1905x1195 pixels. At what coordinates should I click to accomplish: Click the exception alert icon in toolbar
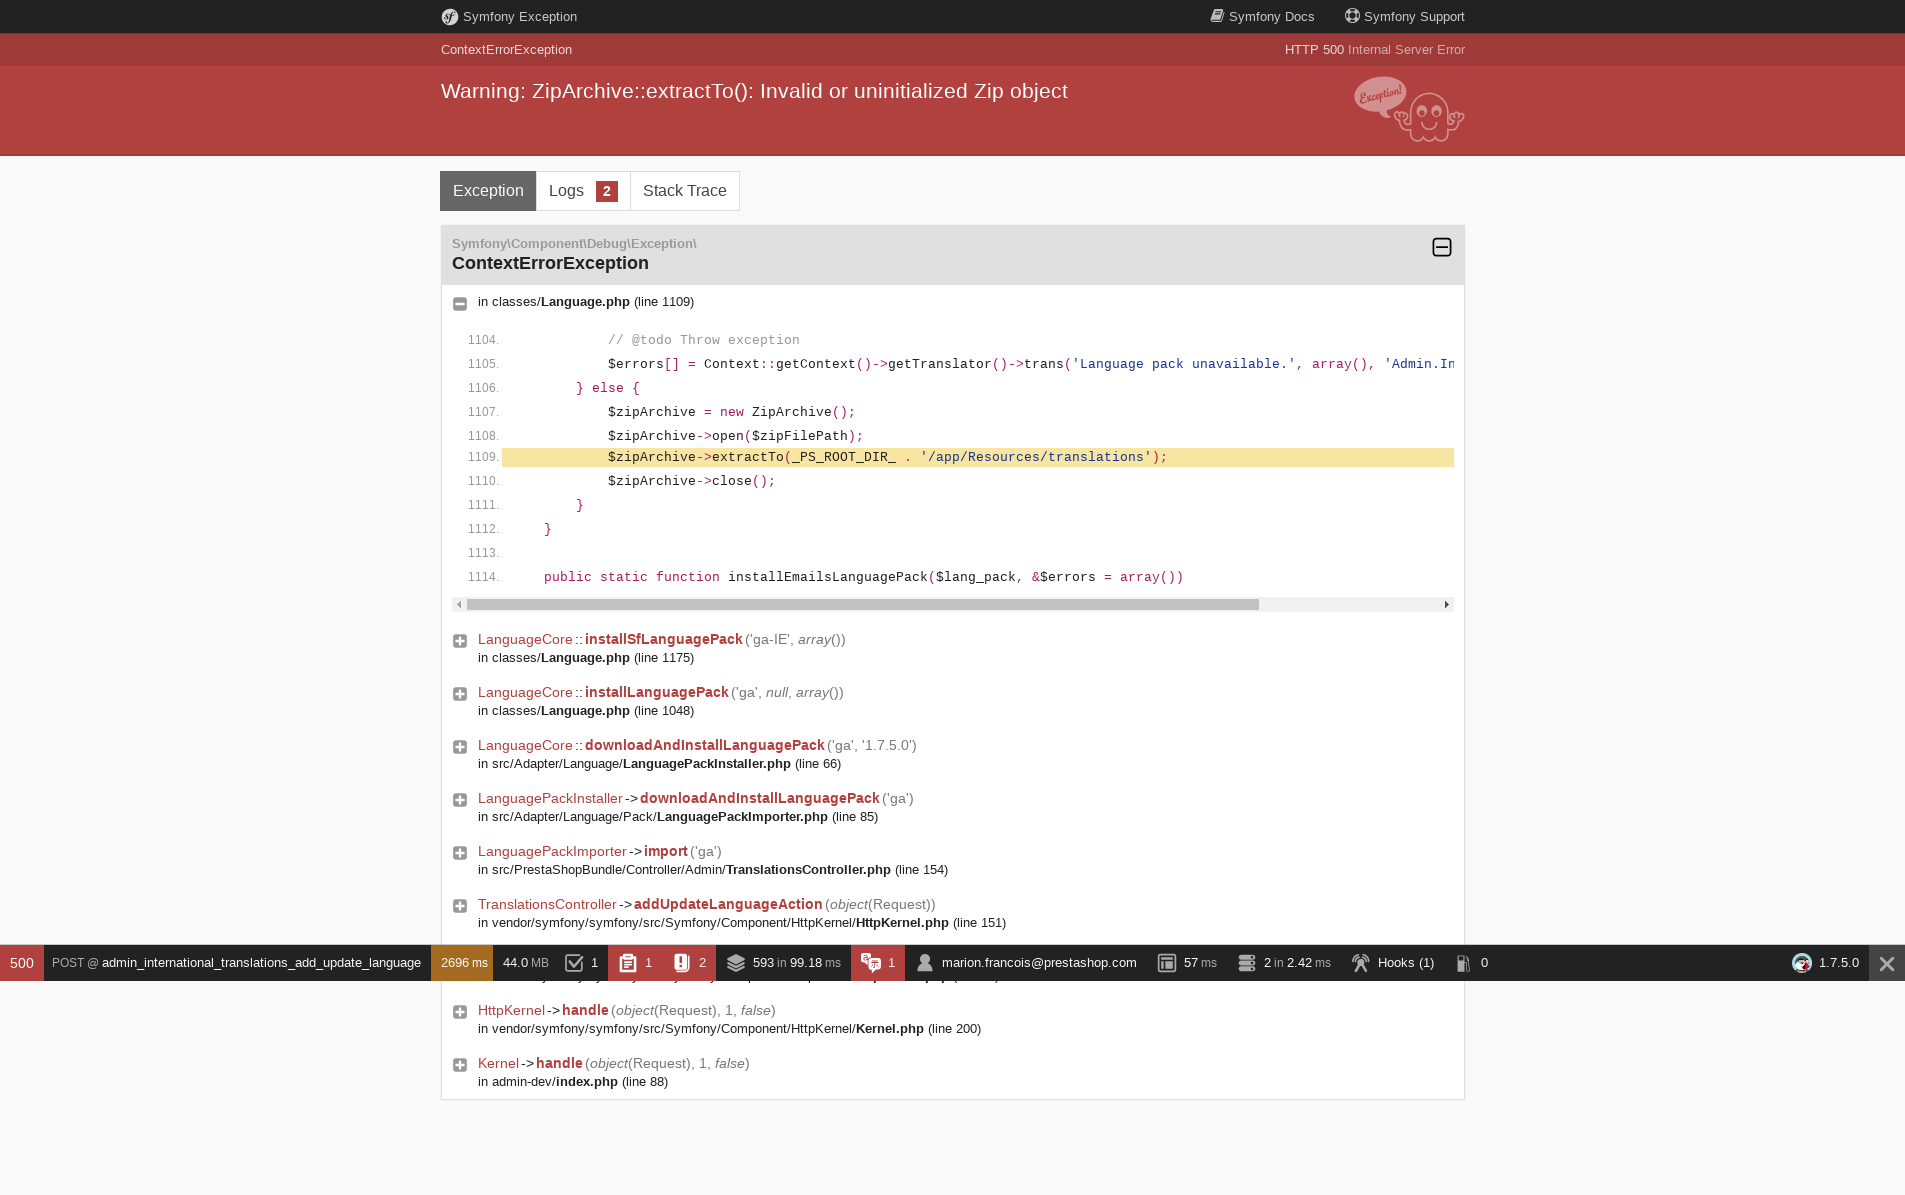pyautogui.click(x=682, y=963)
